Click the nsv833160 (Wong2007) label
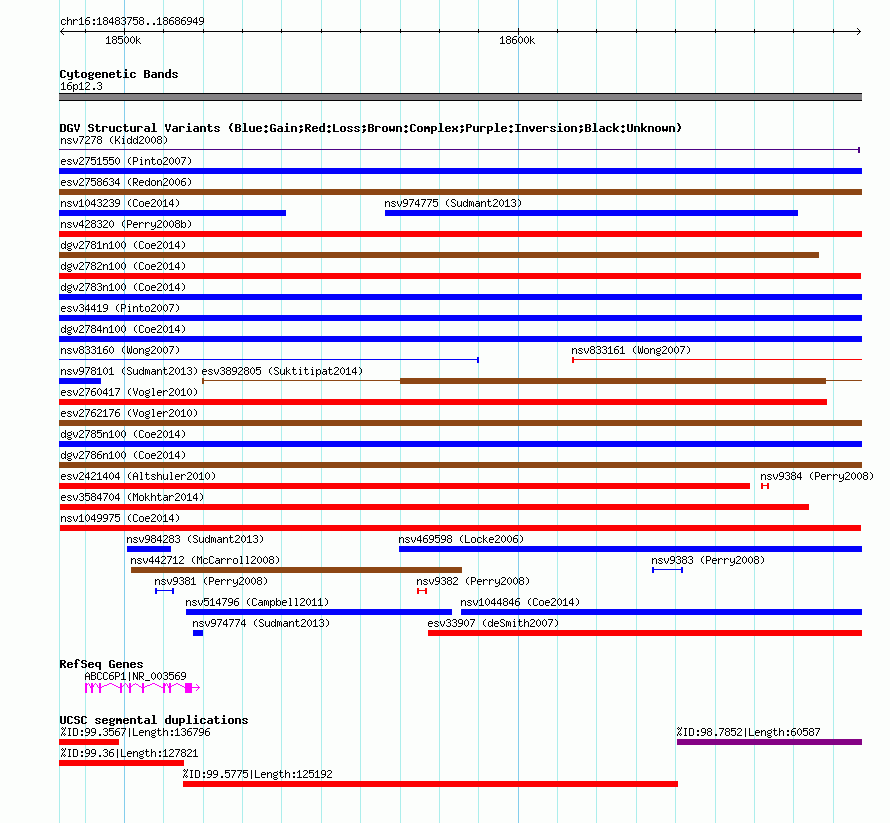Image resolution: width=890 pixels, height=823 pixels. click(x=120, y=350)
